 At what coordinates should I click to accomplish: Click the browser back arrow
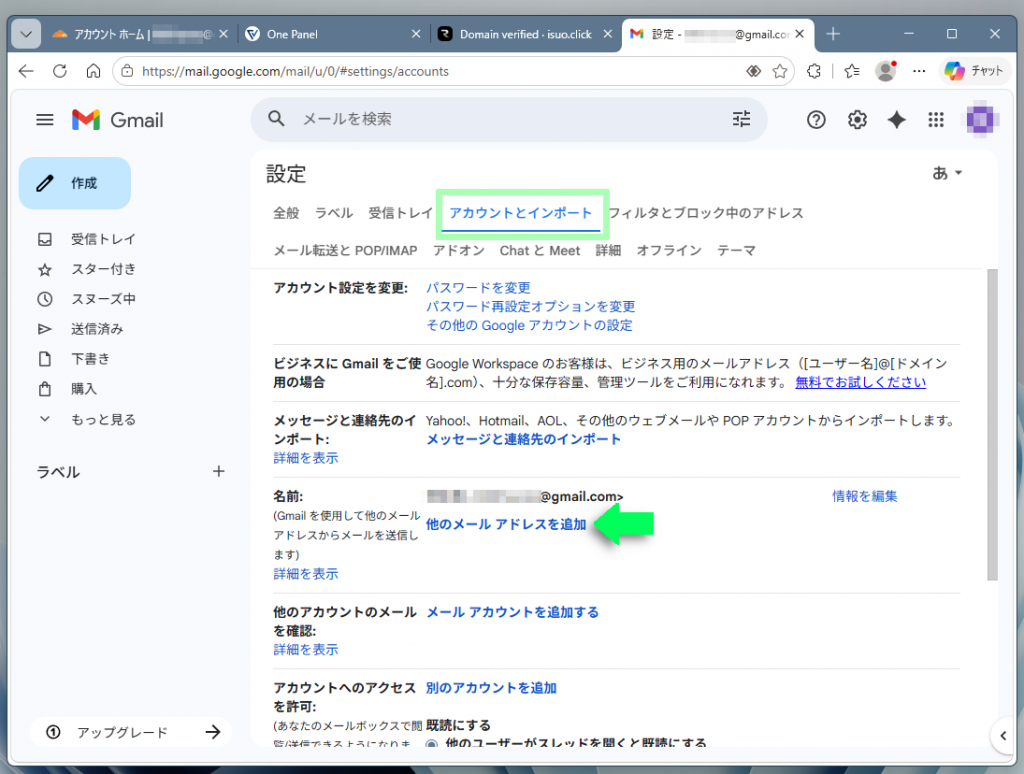point(26,71)
